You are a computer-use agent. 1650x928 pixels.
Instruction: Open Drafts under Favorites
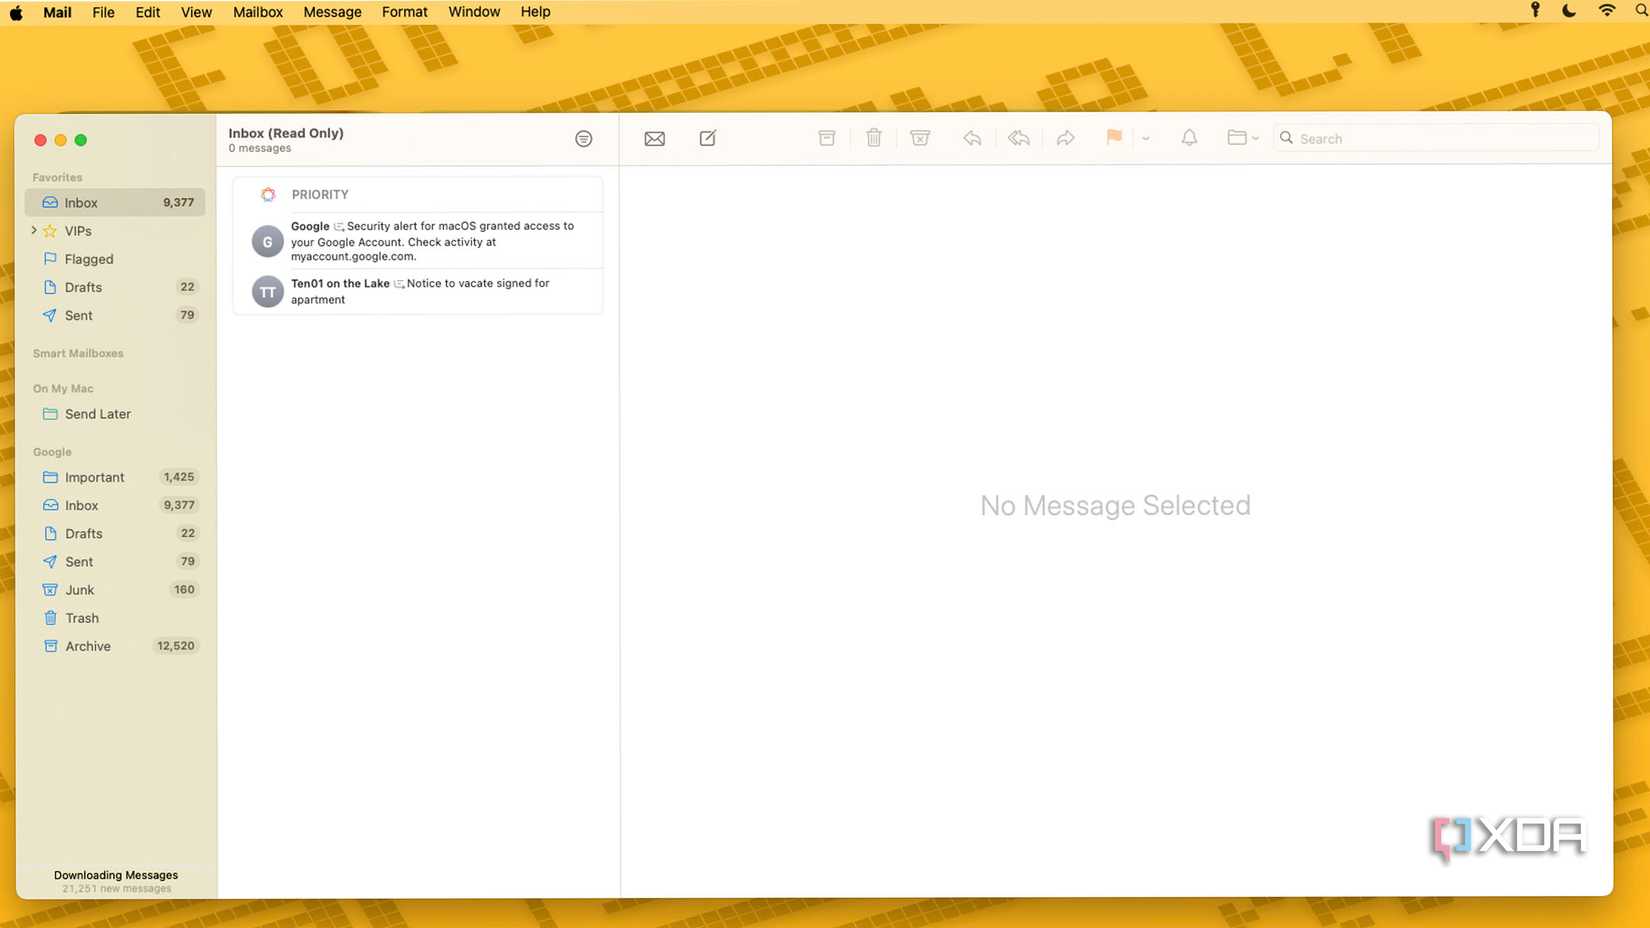coord(115,287)
